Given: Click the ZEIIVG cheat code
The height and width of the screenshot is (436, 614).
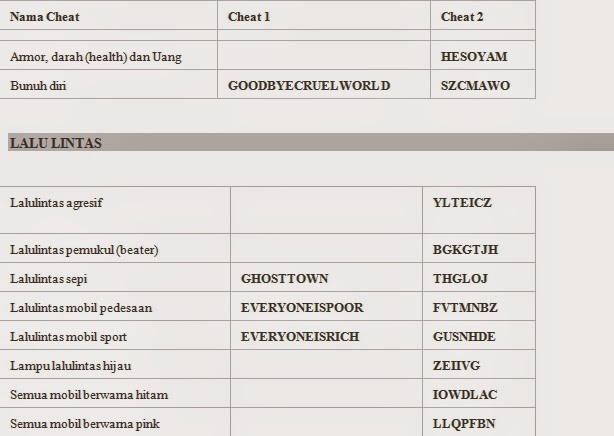Looking at the screenshot, I should pos(457,365).
